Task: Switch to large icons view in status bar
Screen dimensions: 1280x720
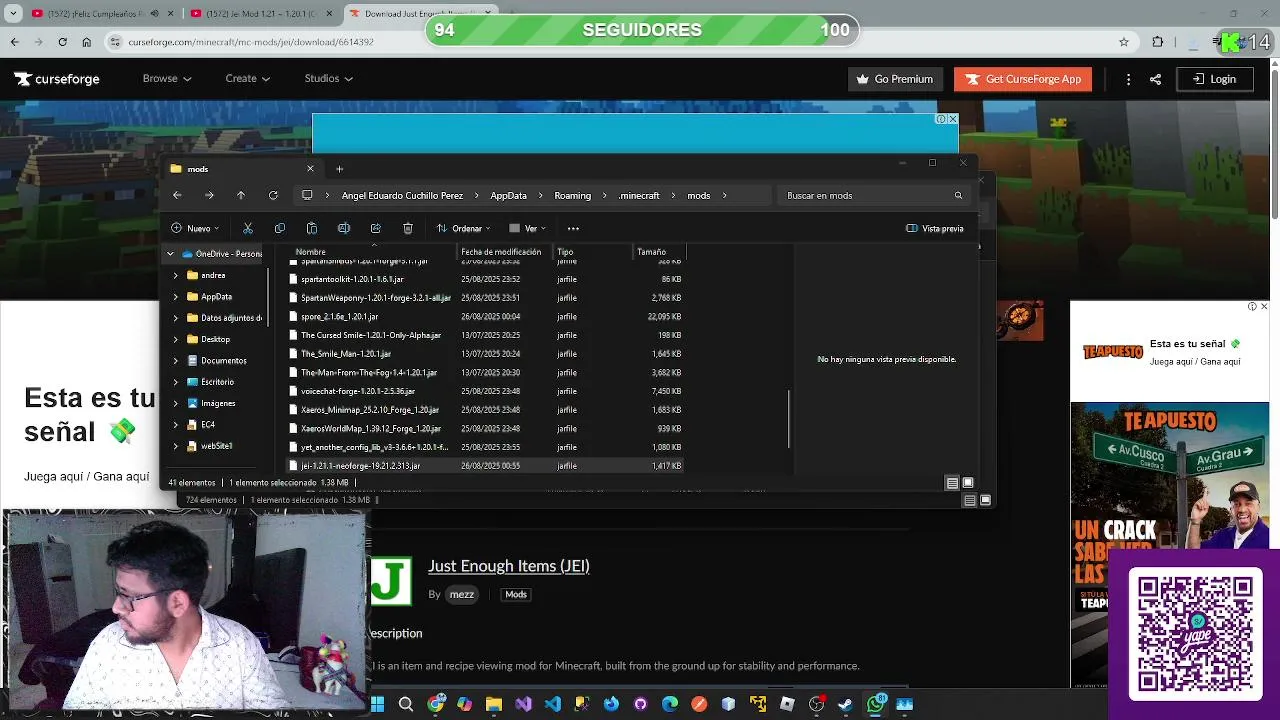Action: 968,483
